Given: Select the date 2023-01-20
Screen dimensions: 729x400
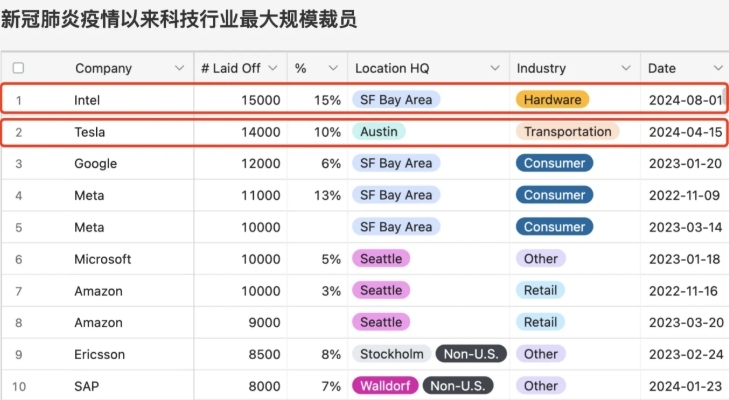Looking at the screenshot, I should pos(685,164).
